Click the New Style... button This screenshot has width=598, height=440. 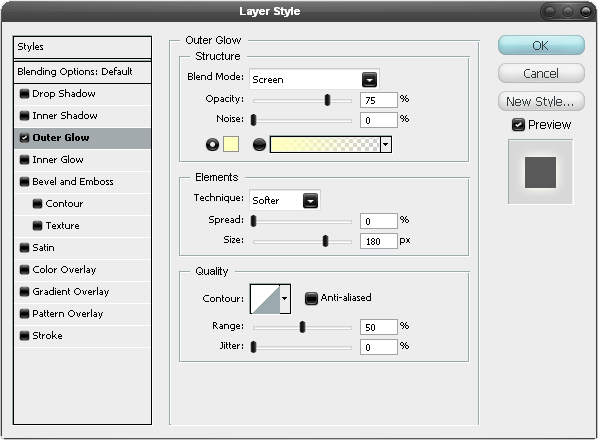(x=541, y=101)
